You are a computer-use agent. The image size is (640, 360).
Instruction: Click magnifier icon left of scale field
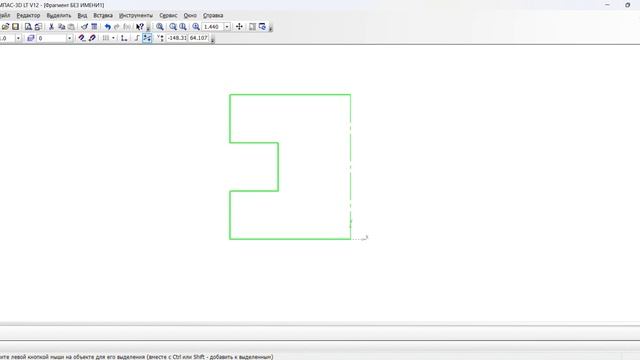[196, 27]
